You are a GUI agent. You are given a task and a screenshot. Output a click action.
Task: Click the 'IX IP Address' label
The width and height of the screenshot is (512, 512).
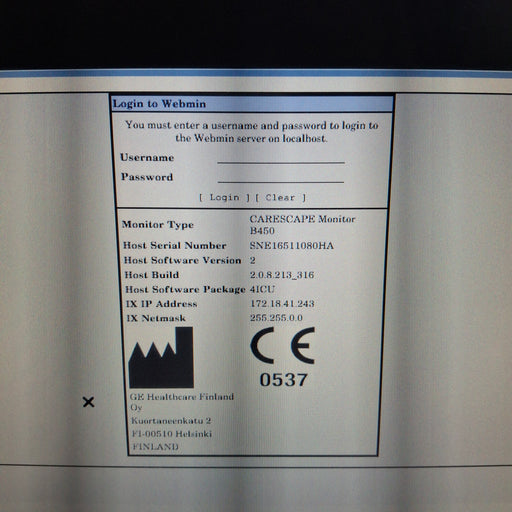click(161, 304)
